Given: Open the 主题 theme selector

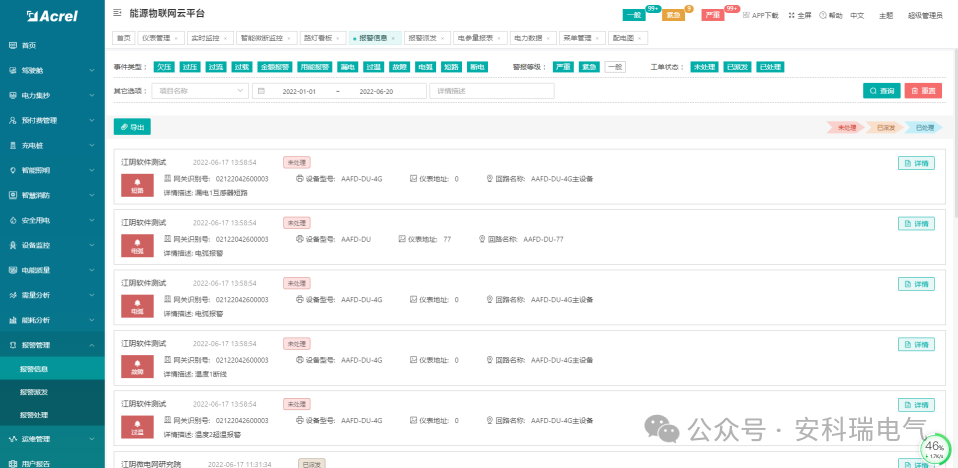Looking at the screenshot, I should 885,15.
